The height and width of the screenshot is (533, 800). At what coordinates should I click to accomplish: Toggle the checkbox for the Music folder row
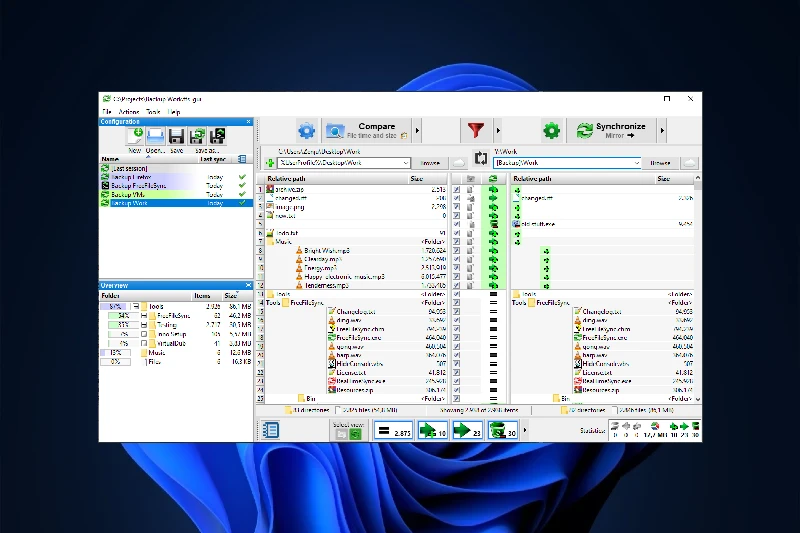point(456,241)
